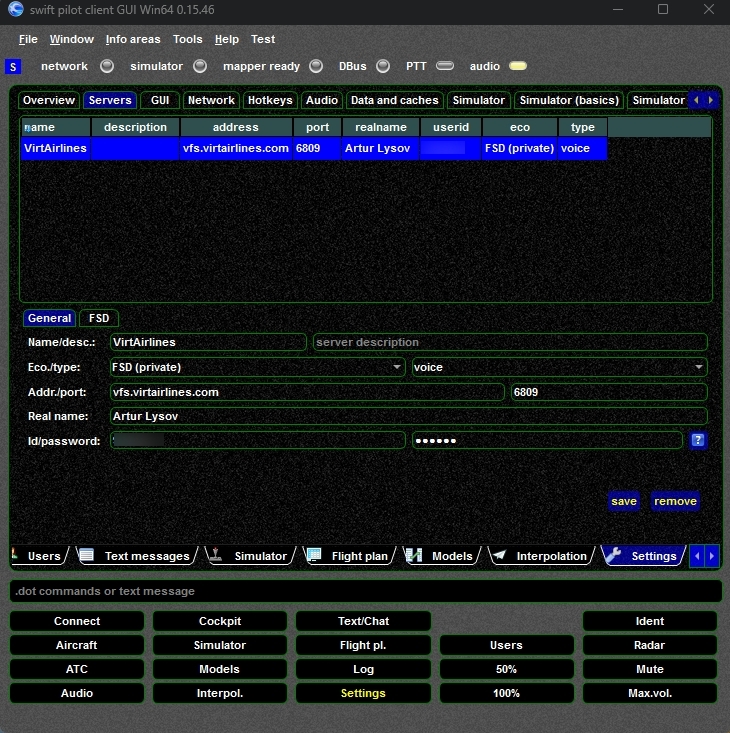730x733 pixels.
Task: Click the PTT status LED indicator
Action: pyautogui.click(x=445, y=66)
